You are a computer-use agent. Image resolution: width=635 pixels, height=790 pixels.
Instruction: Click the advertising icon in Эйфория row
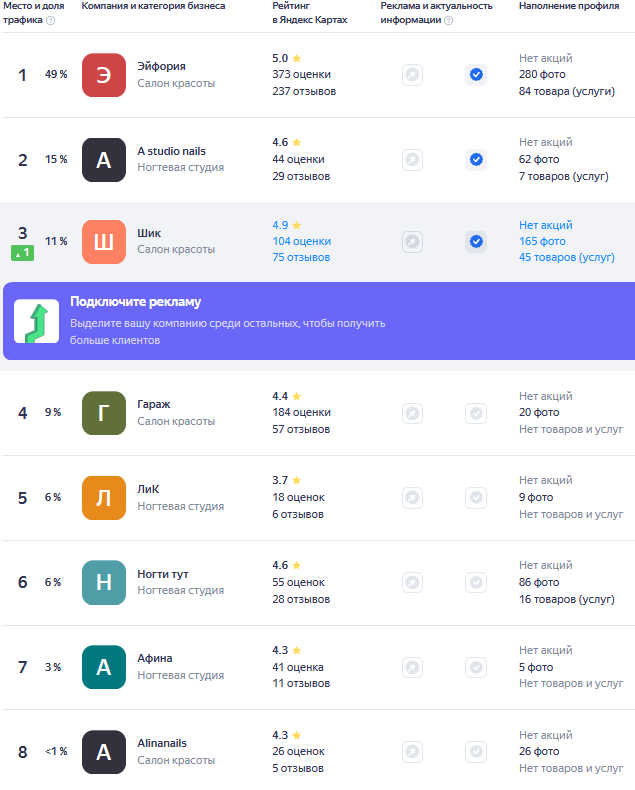[412, 75]
